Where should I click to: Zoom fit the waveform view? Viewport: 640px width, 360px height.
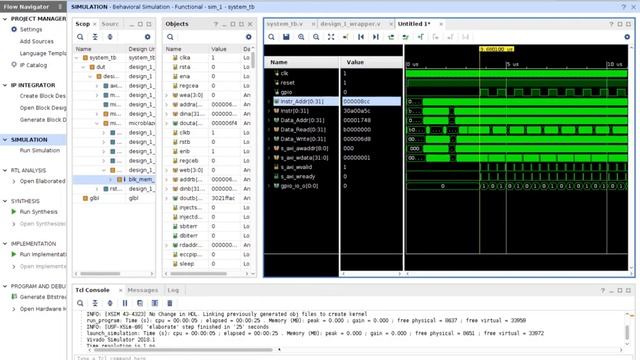[331, 37]
